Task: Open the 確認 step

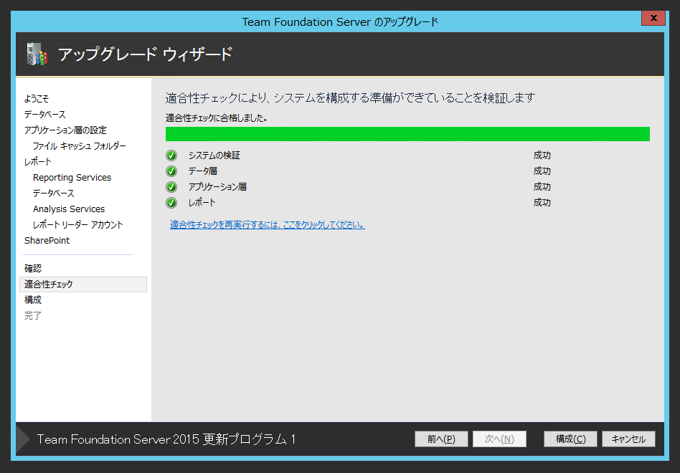Action: (33, 268)
